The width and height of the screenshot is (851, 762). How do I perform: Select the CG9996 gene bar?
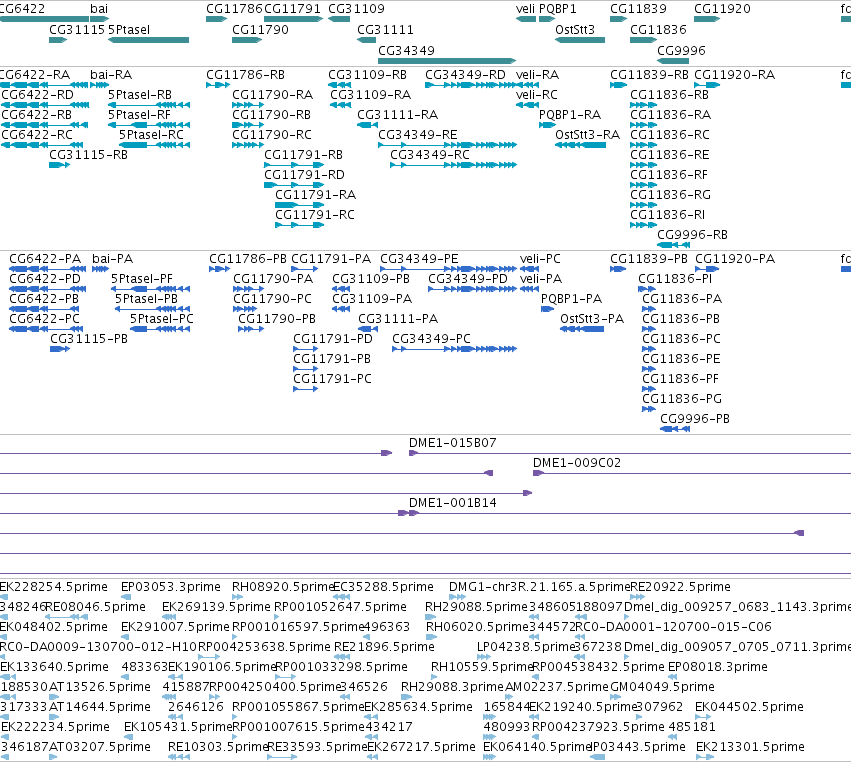[673, 60]
